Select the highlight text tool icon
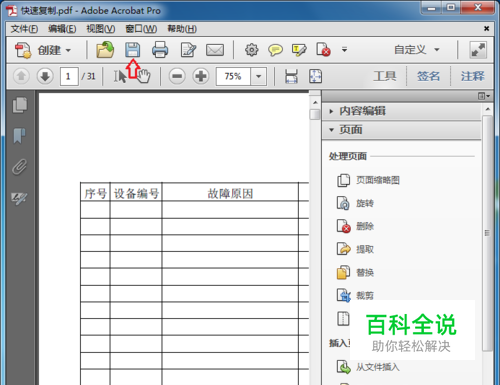This screenshot has height=385, width=500. click(x=299, y=50)
